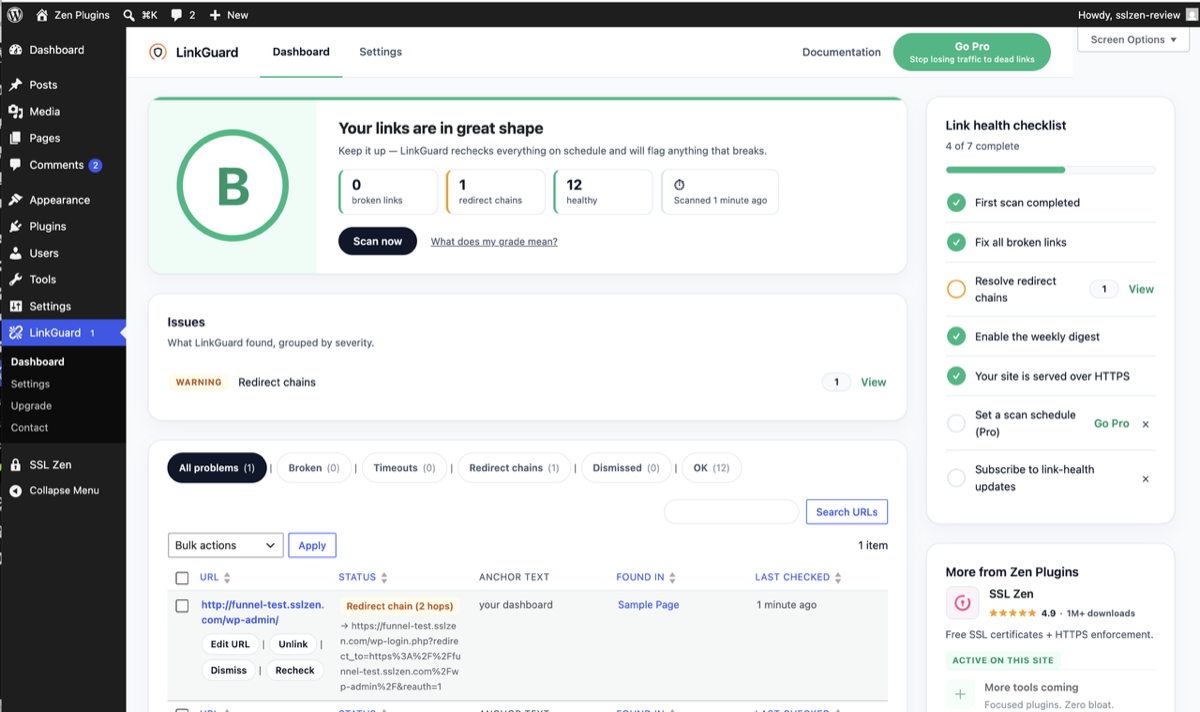Sort table by the FOUND IN column
Image resolution: width=1200 pixels, height=712 pixels.
(647, 577)
